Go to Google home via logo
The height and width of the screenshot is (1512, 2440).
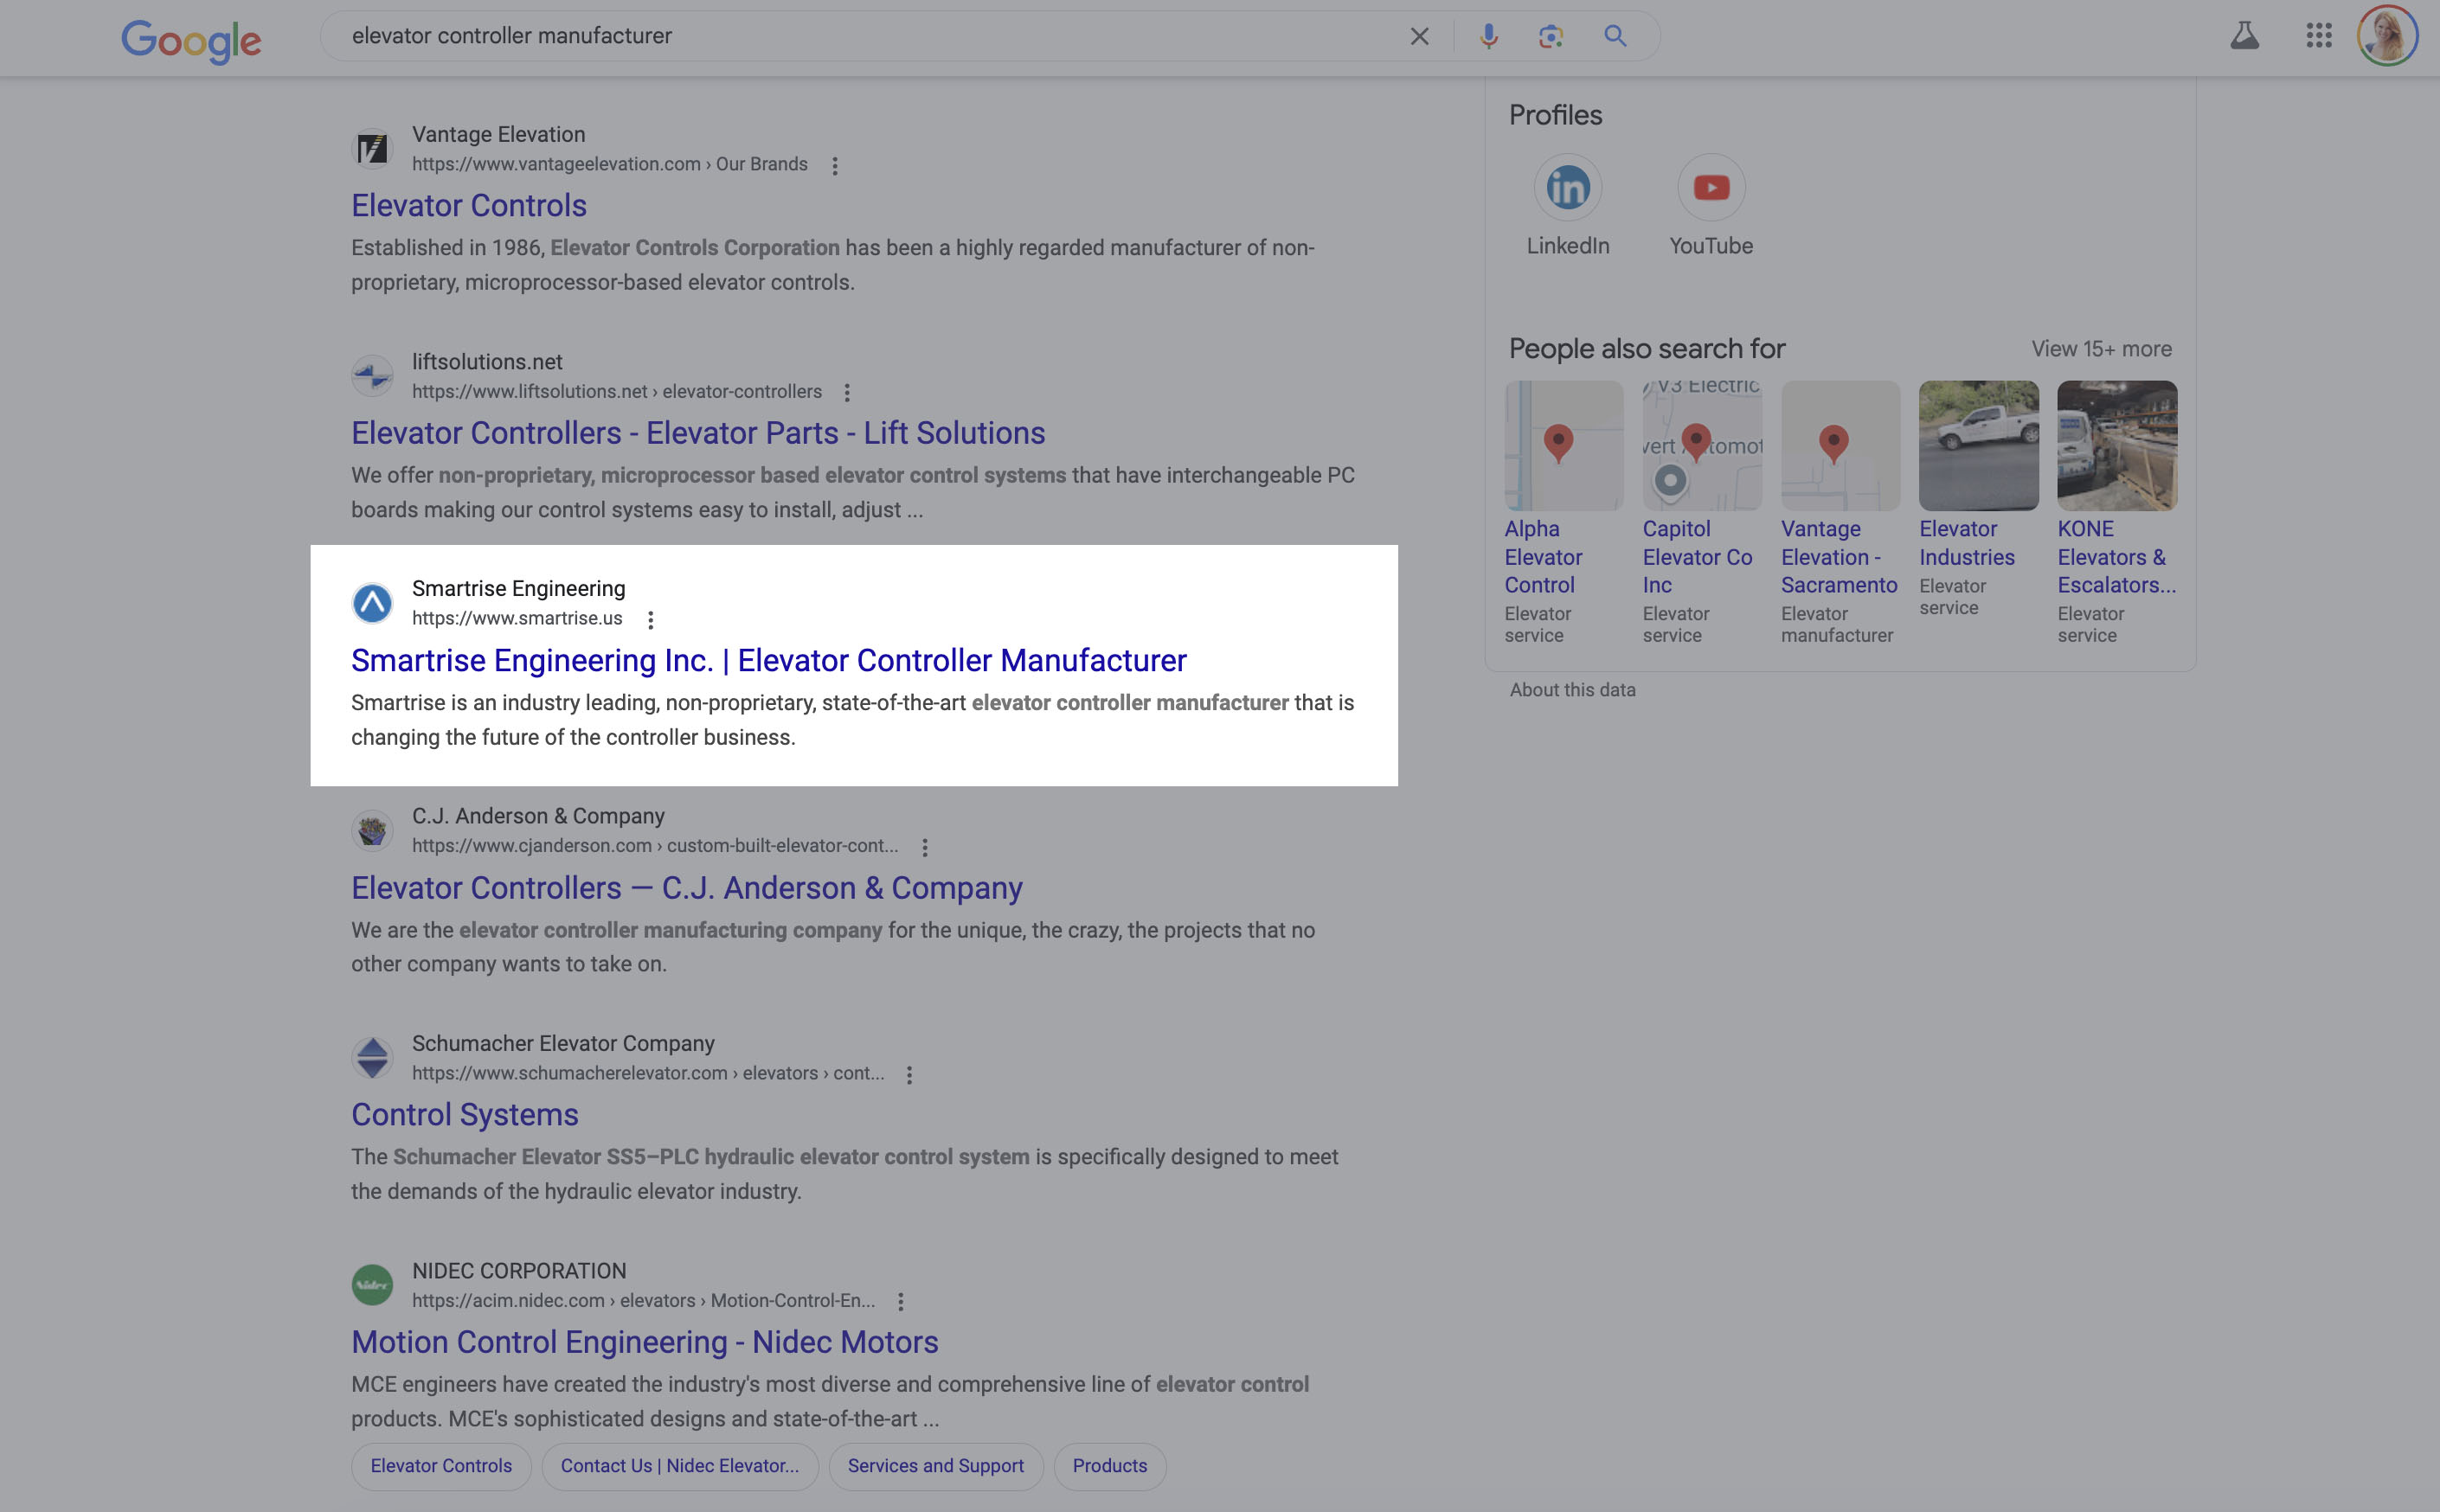click(191, 40)
